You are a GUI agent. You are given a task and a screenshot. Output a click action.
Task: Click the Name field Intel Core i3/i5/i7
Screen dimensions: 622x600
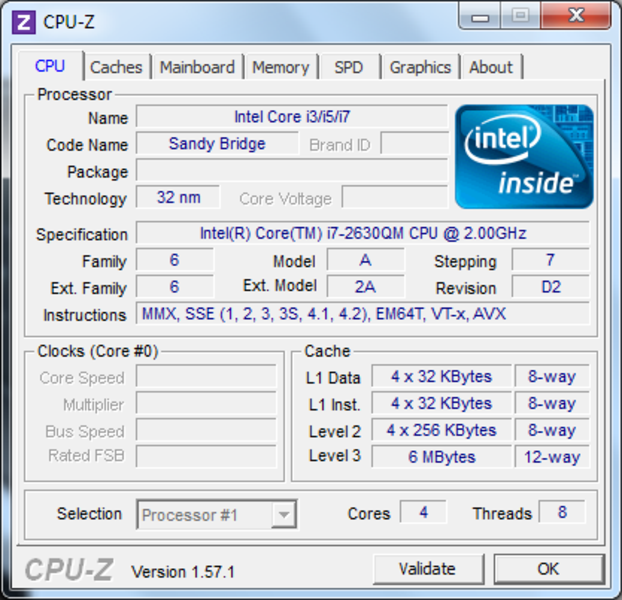tap(292, 117)
